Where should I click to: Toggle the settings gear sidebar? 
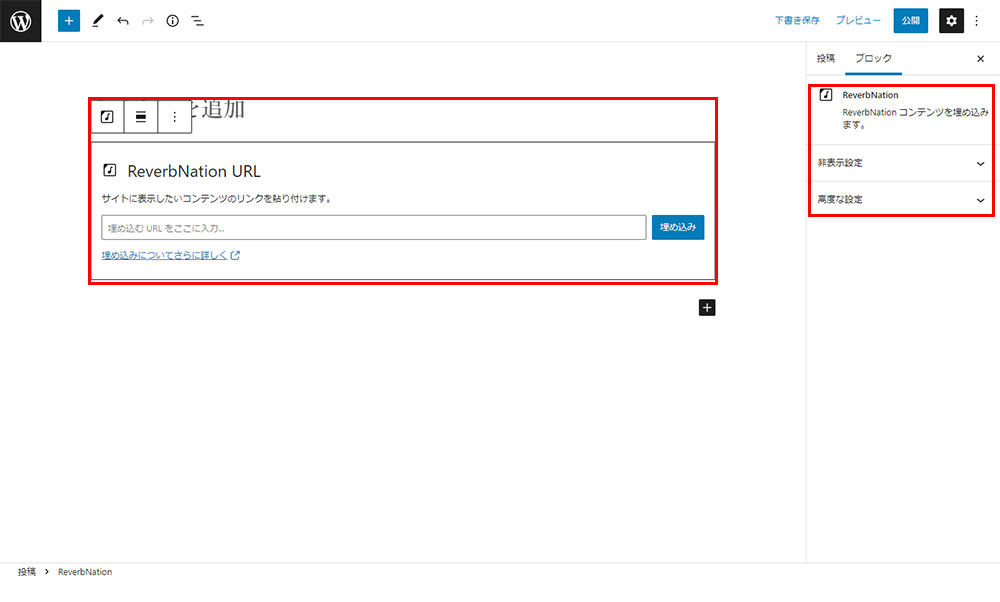(951, 20)
